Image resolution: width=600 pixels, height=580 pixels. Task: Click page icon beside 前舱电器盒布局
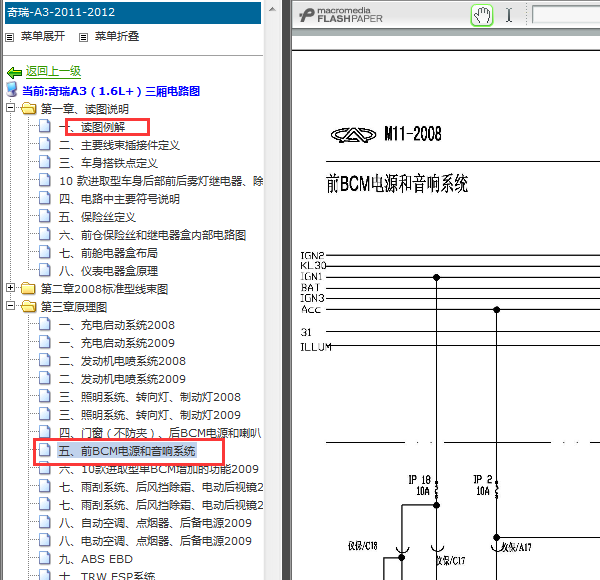pyautogui.click(x=45, y=252)
